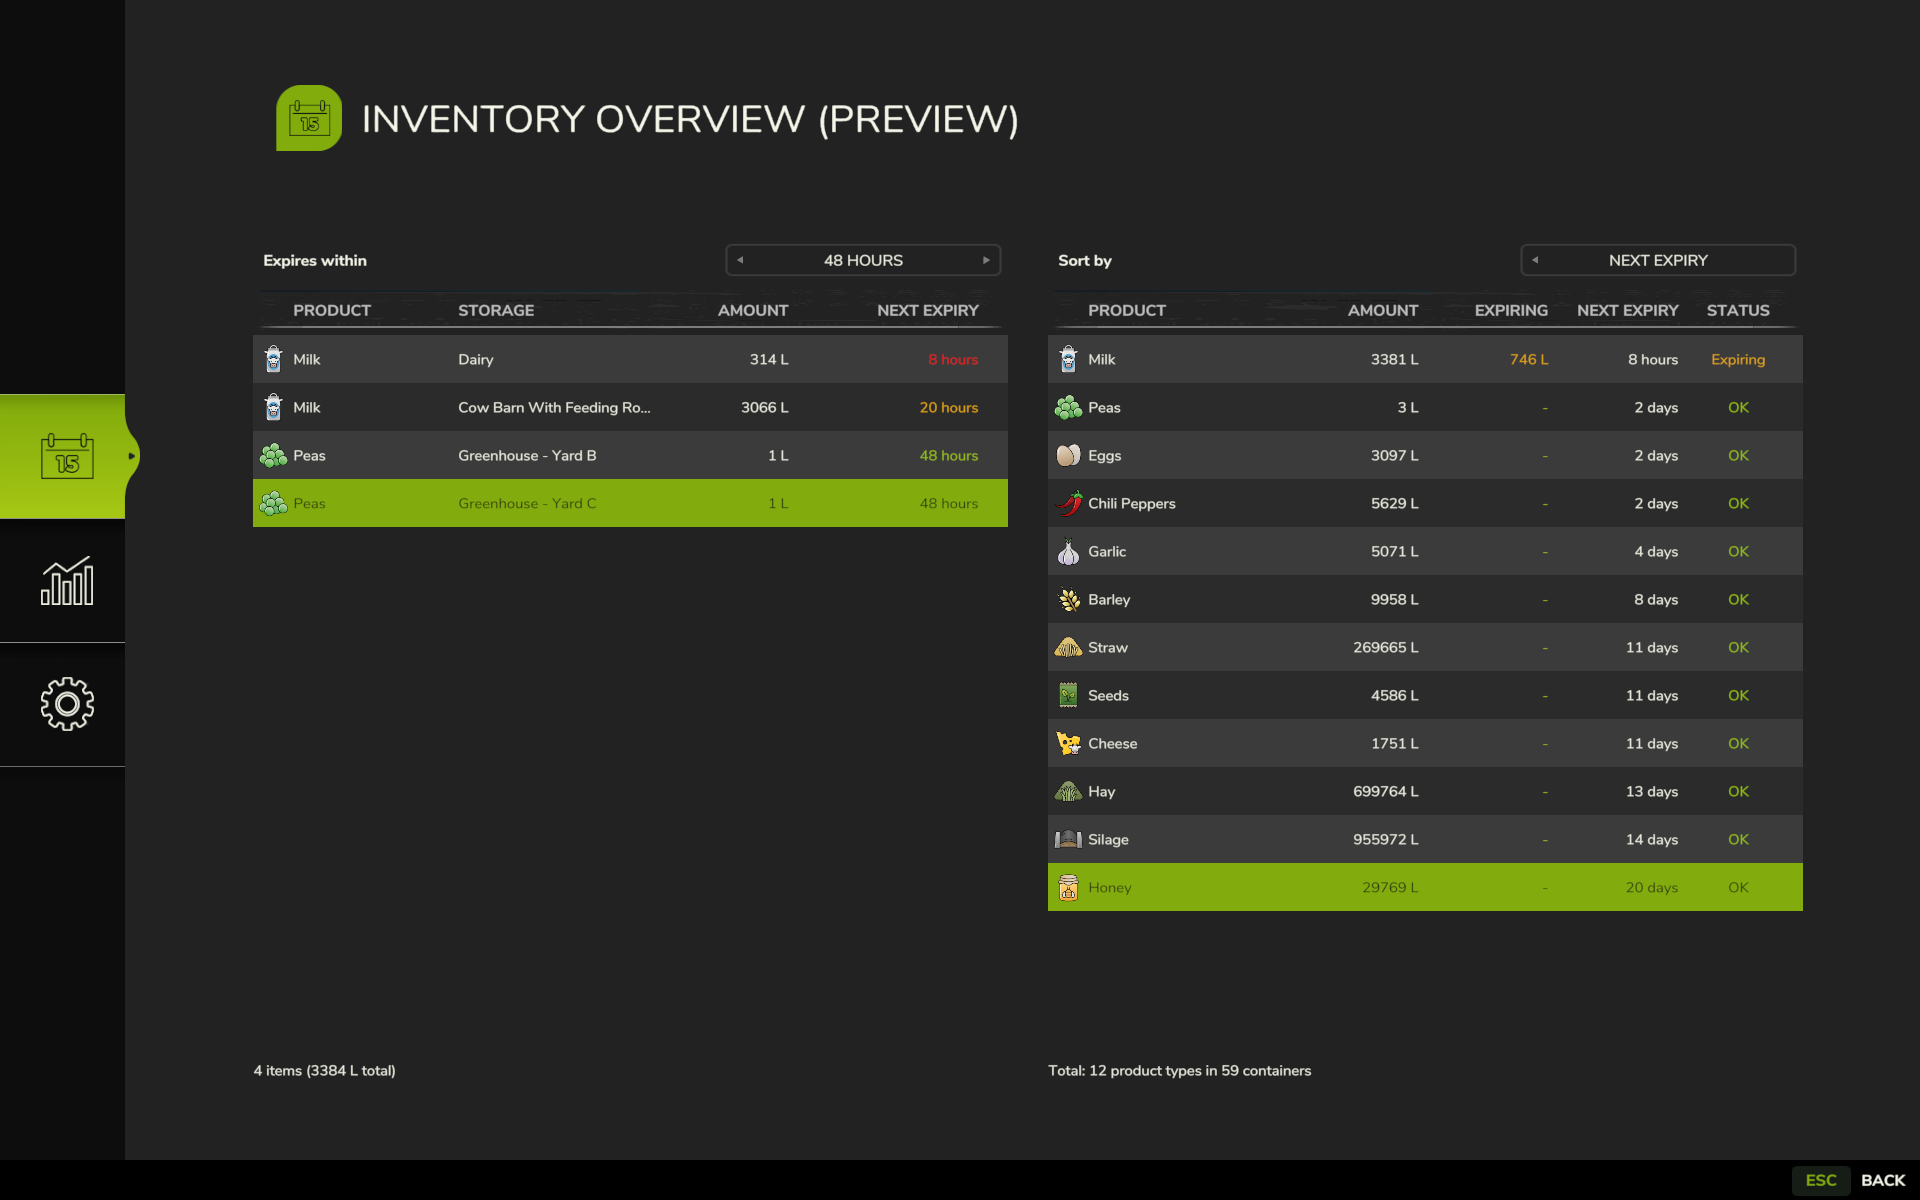Select the Peas Greenhouse - Yard B row

[x=630, y=455]
